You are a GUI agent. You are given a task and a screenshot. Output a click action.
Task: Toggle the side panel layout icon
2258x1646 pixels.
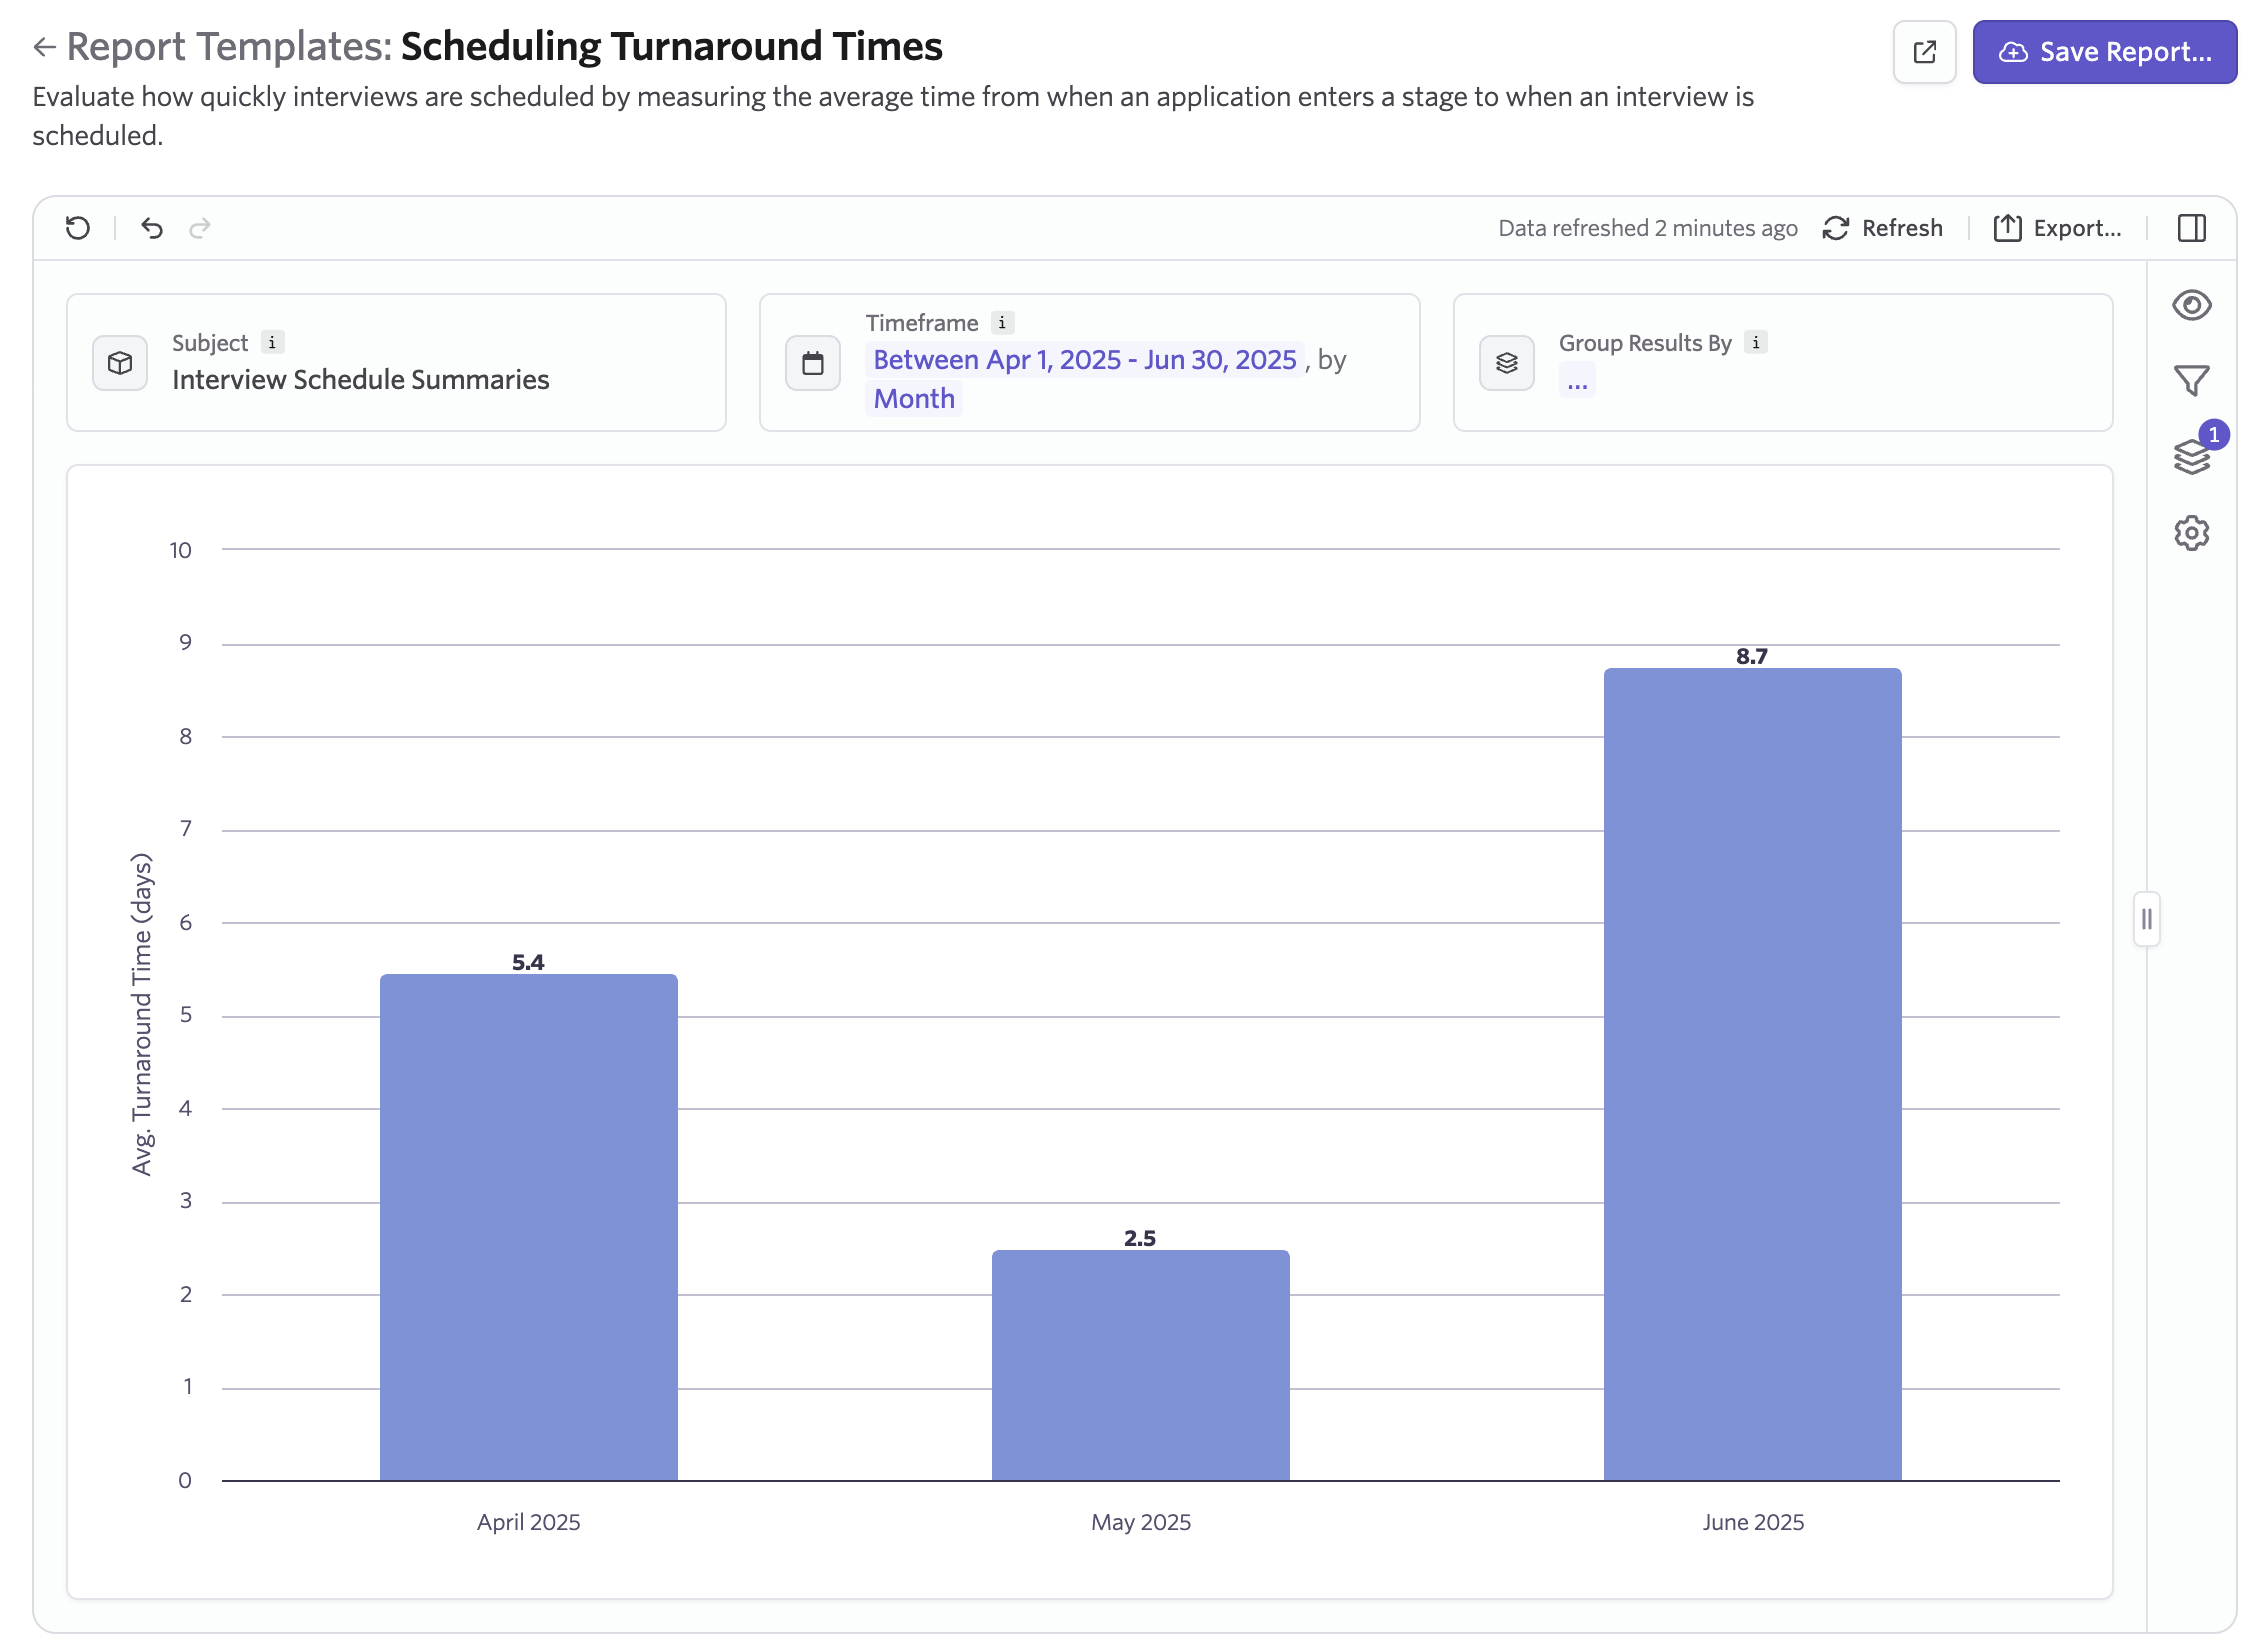point(2191,228)
